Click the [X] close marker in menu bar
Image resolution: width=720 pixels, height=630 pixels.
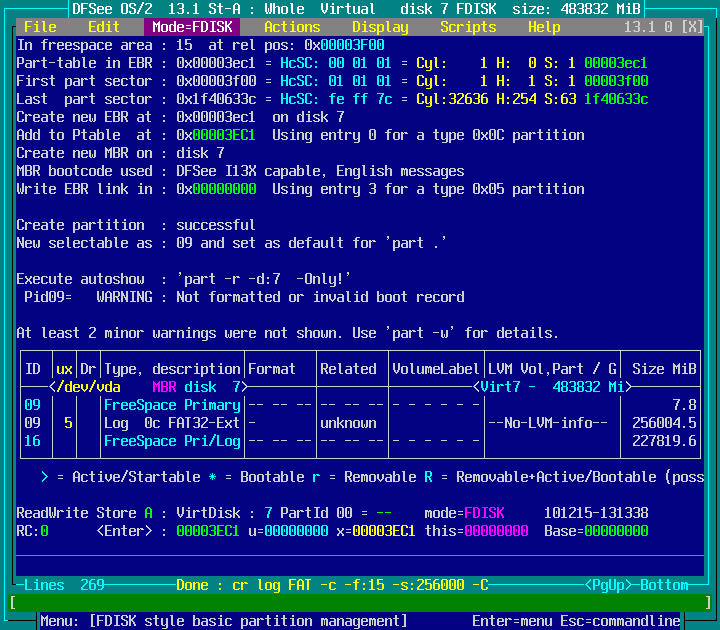coord(691,27)
